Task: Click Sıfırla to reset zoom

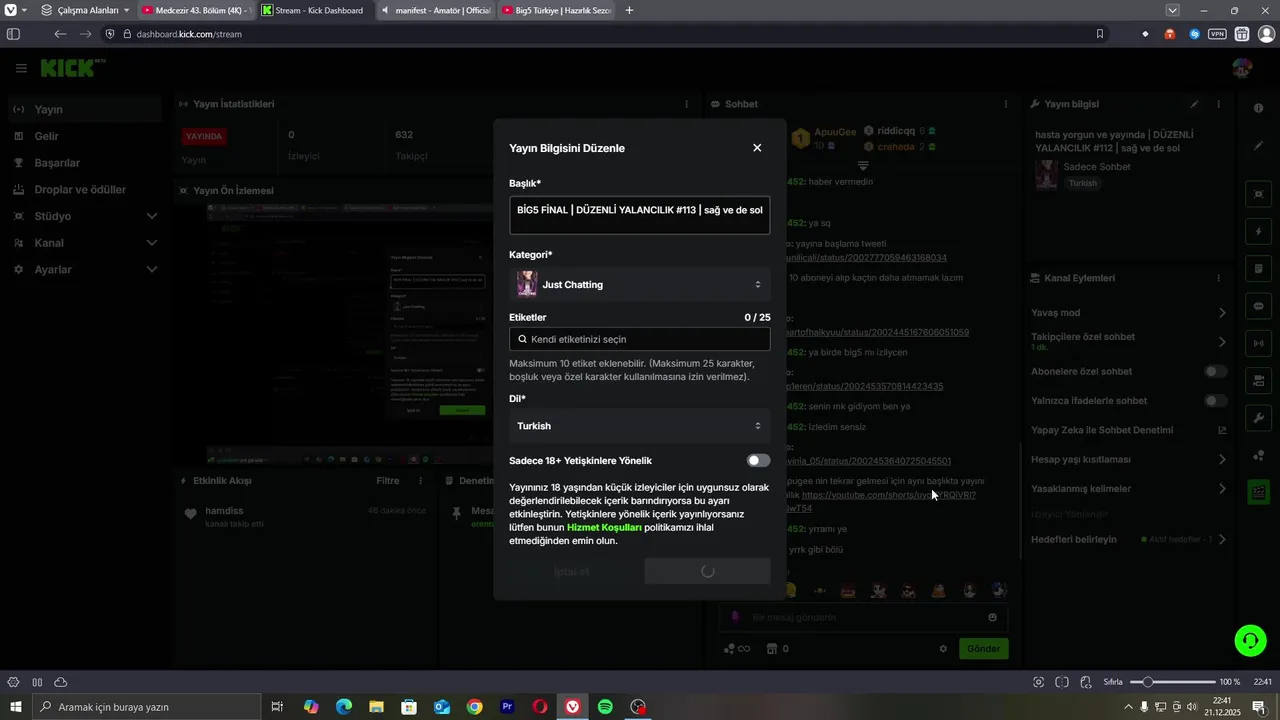Action: [1113, 682]
